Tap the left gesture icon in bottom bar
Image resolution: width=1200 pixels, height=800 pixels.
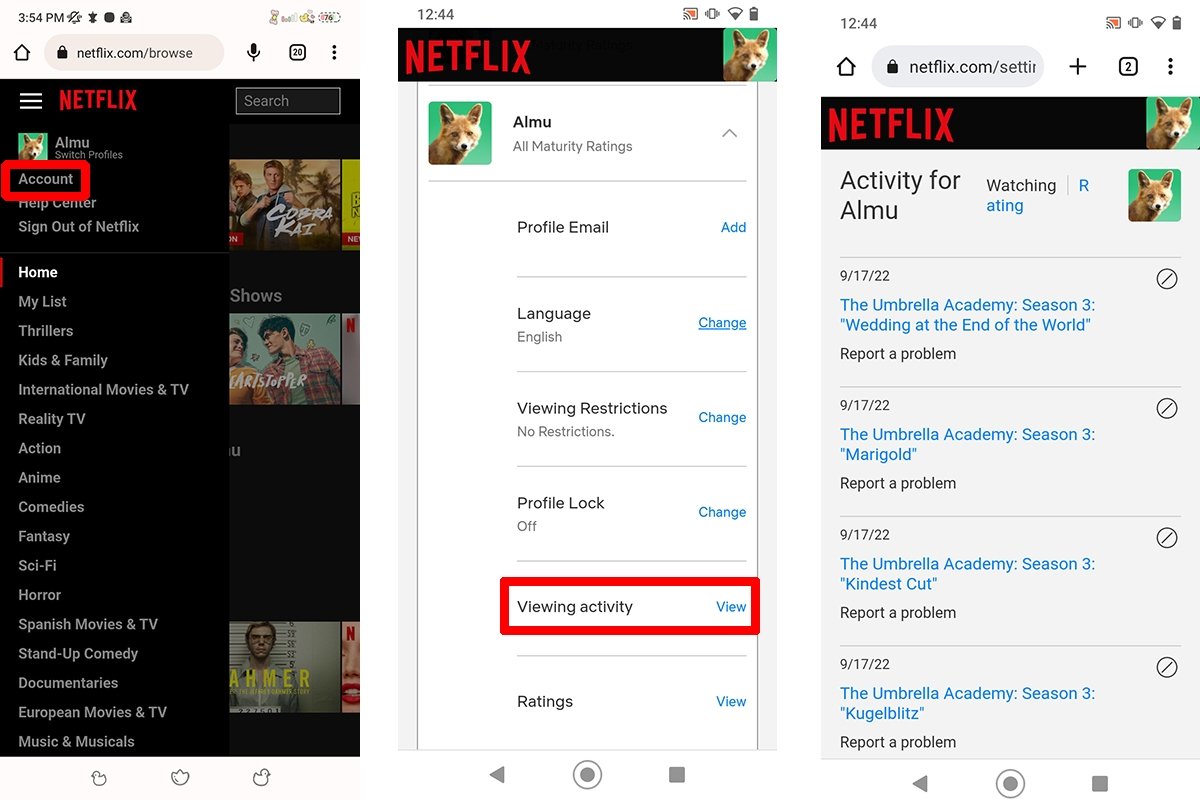click(x=99, y=777)
